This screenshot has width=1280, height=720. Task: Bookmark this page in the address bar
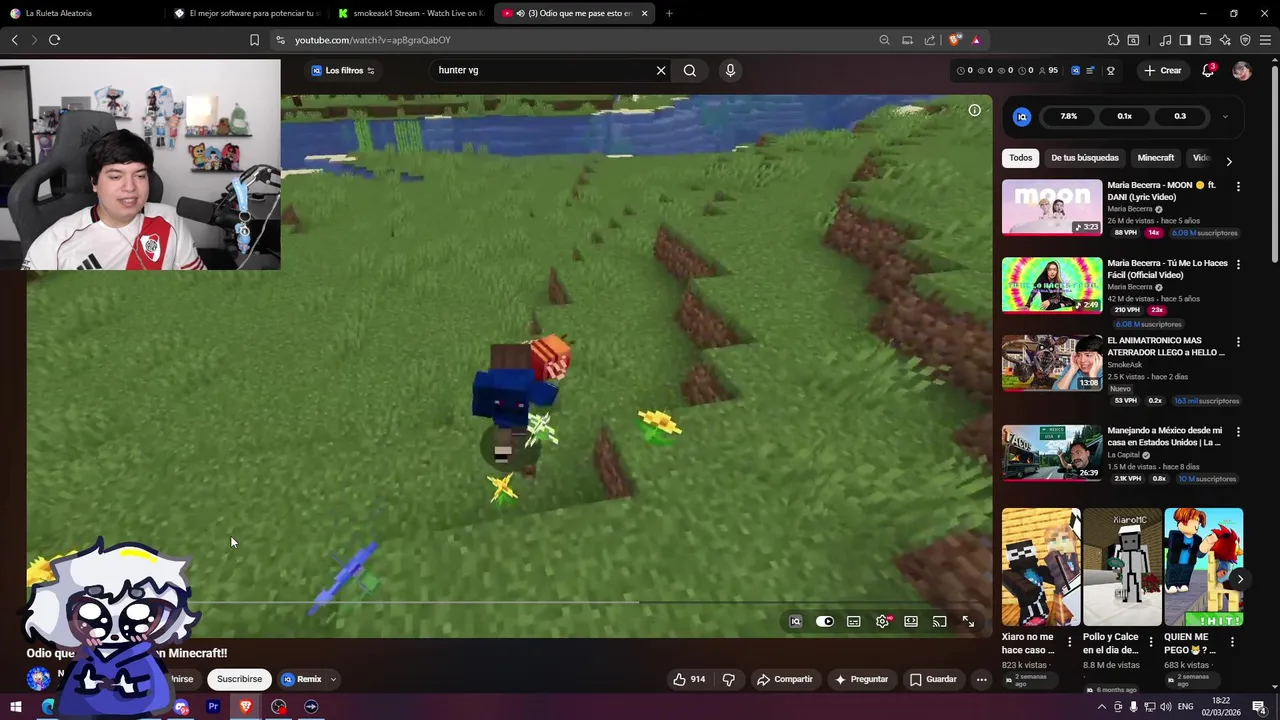[254, 40]
